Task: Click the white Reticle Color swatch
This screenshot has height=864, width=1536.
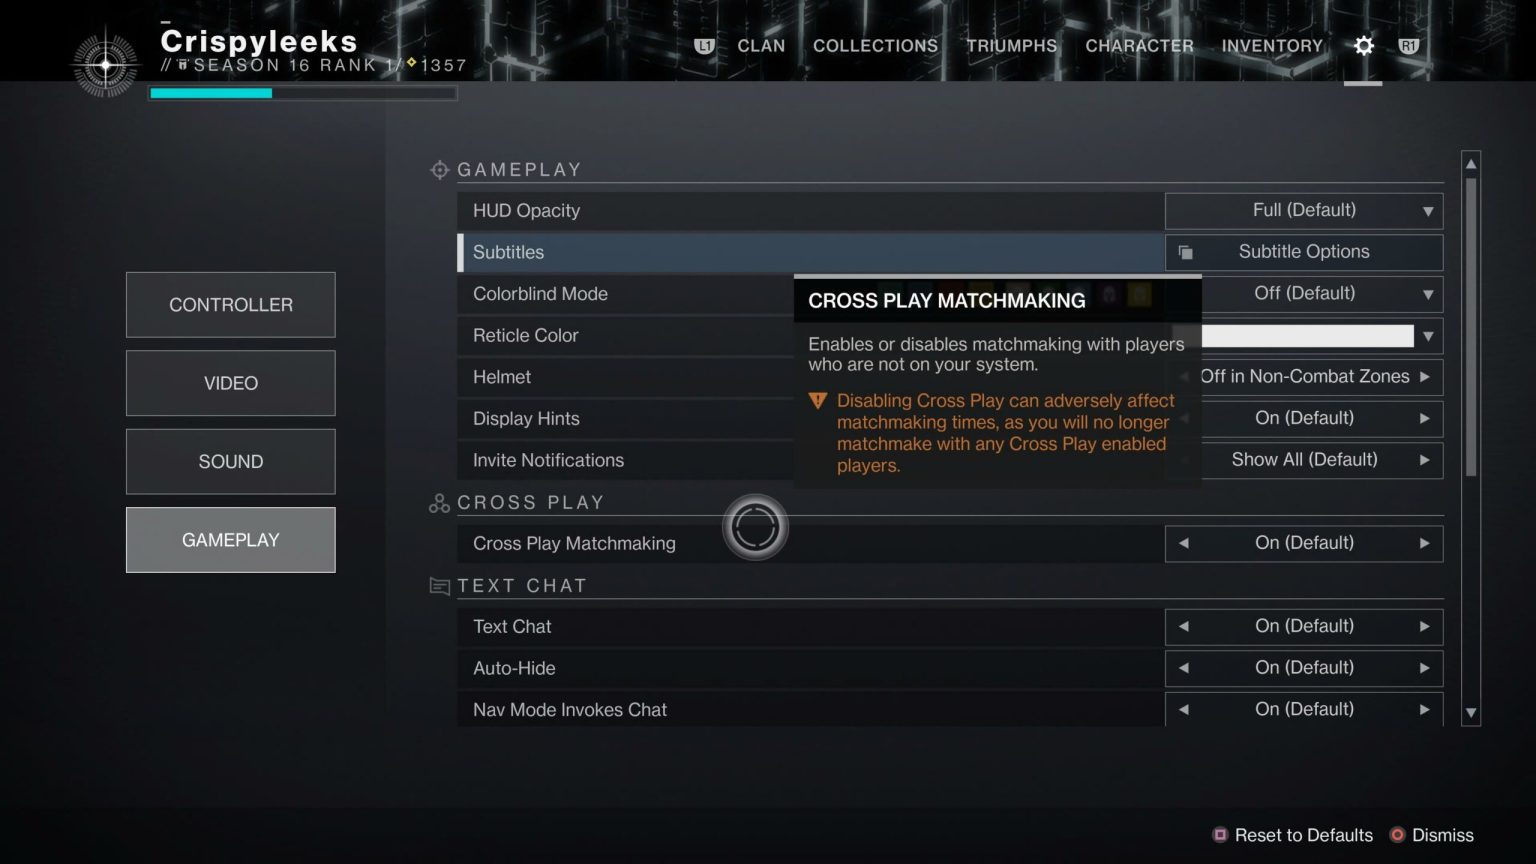Action: click(1306, 336)
